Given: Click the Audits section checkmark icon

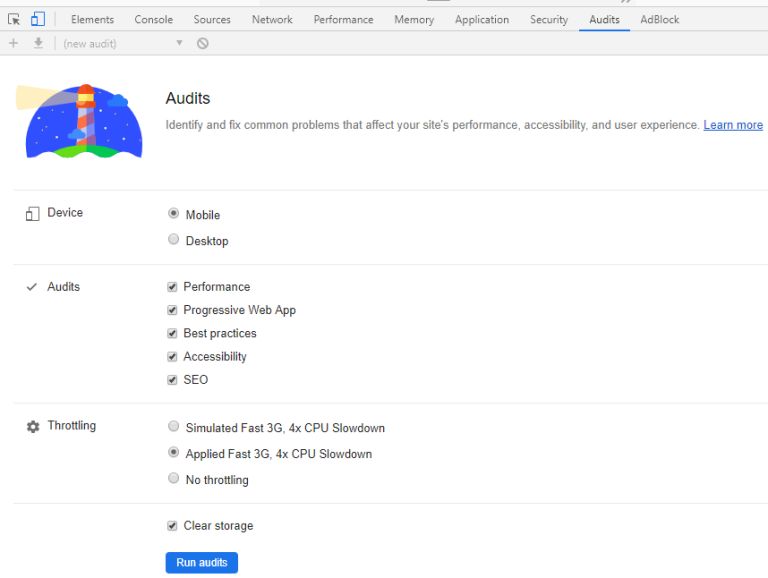Looking at the screenshot, I should point(32,287).
